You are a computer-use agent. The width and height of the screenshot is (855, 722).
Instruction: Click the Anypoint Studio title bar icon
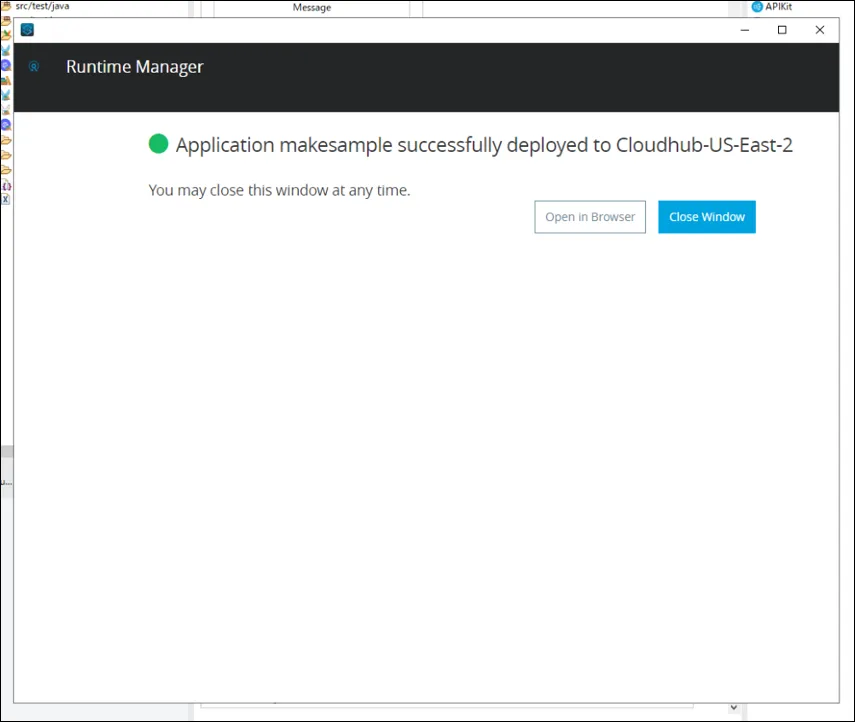(x=27, y=29)
